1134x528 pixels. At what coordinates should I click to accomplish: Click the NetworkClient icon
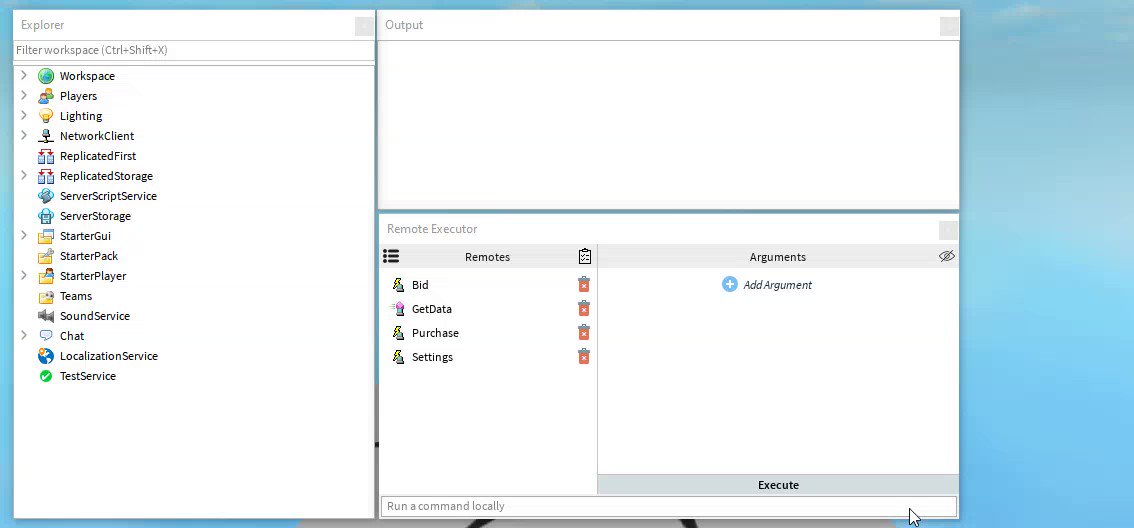click(46, 136)
